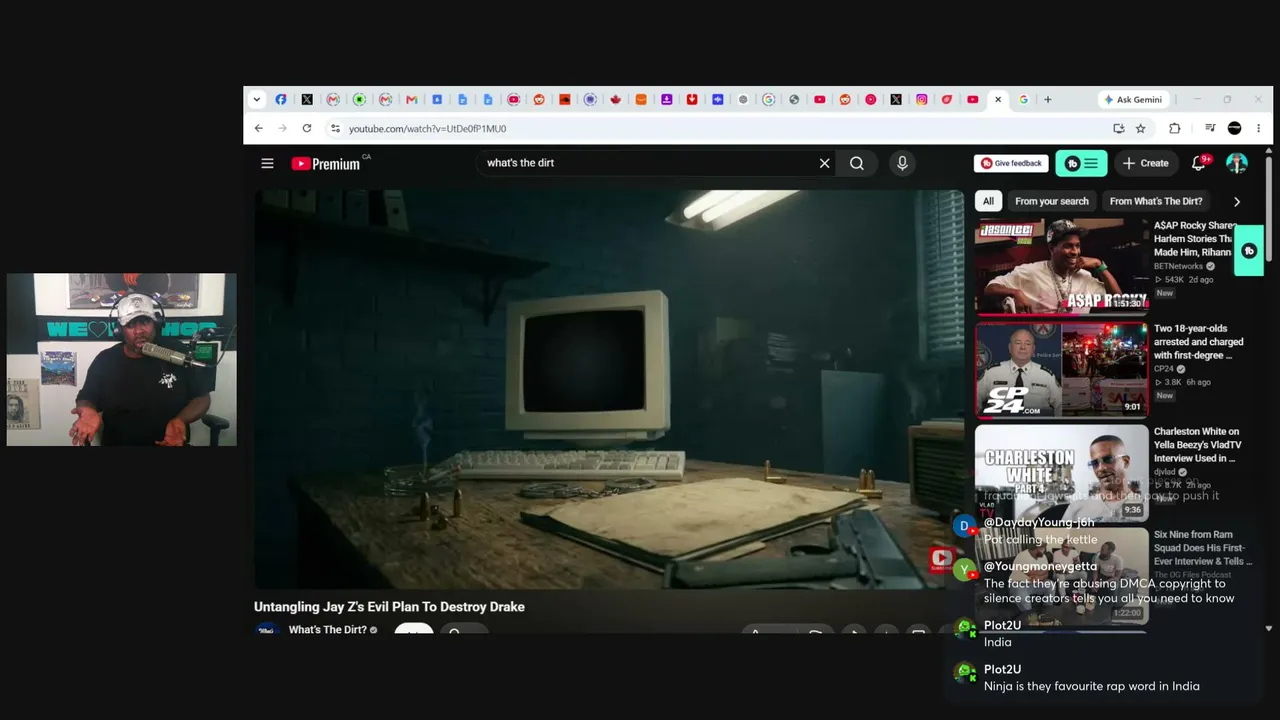Open the media controls icon in Chrome toolbar

click(1210, 128)
